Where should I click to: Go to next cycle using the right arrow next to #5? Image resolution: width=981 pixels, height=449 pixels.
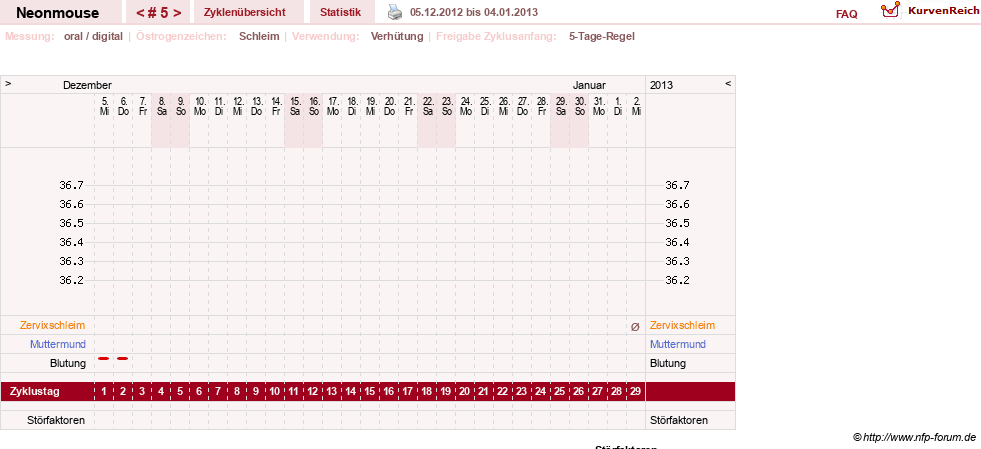(177, 13)
